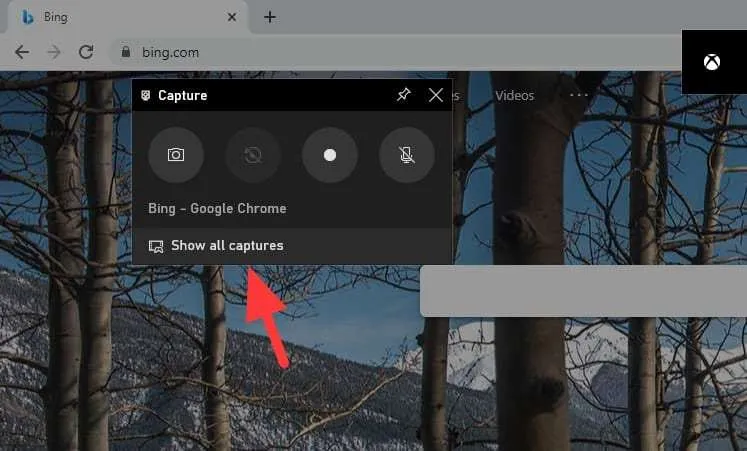Click the Show all captures gallery icon
Image resolution: width=747 pixels, height=451 pixels.
(156, 246)
